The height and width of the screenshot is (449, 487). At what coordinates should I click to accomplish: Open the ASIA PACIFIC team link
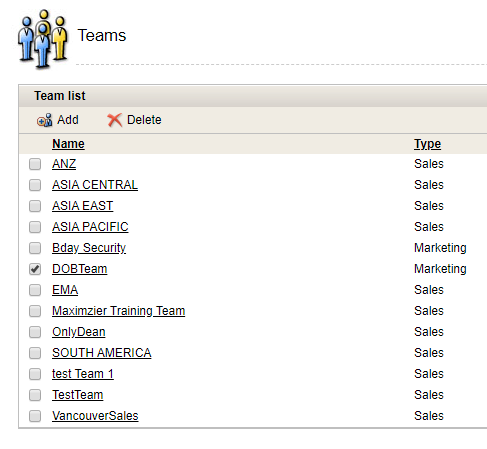(x=90, y=227)
